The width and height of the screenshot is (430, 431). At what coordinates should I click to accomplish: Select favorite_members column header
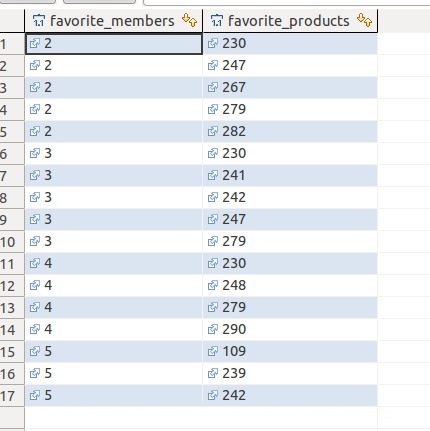point(113,21)
